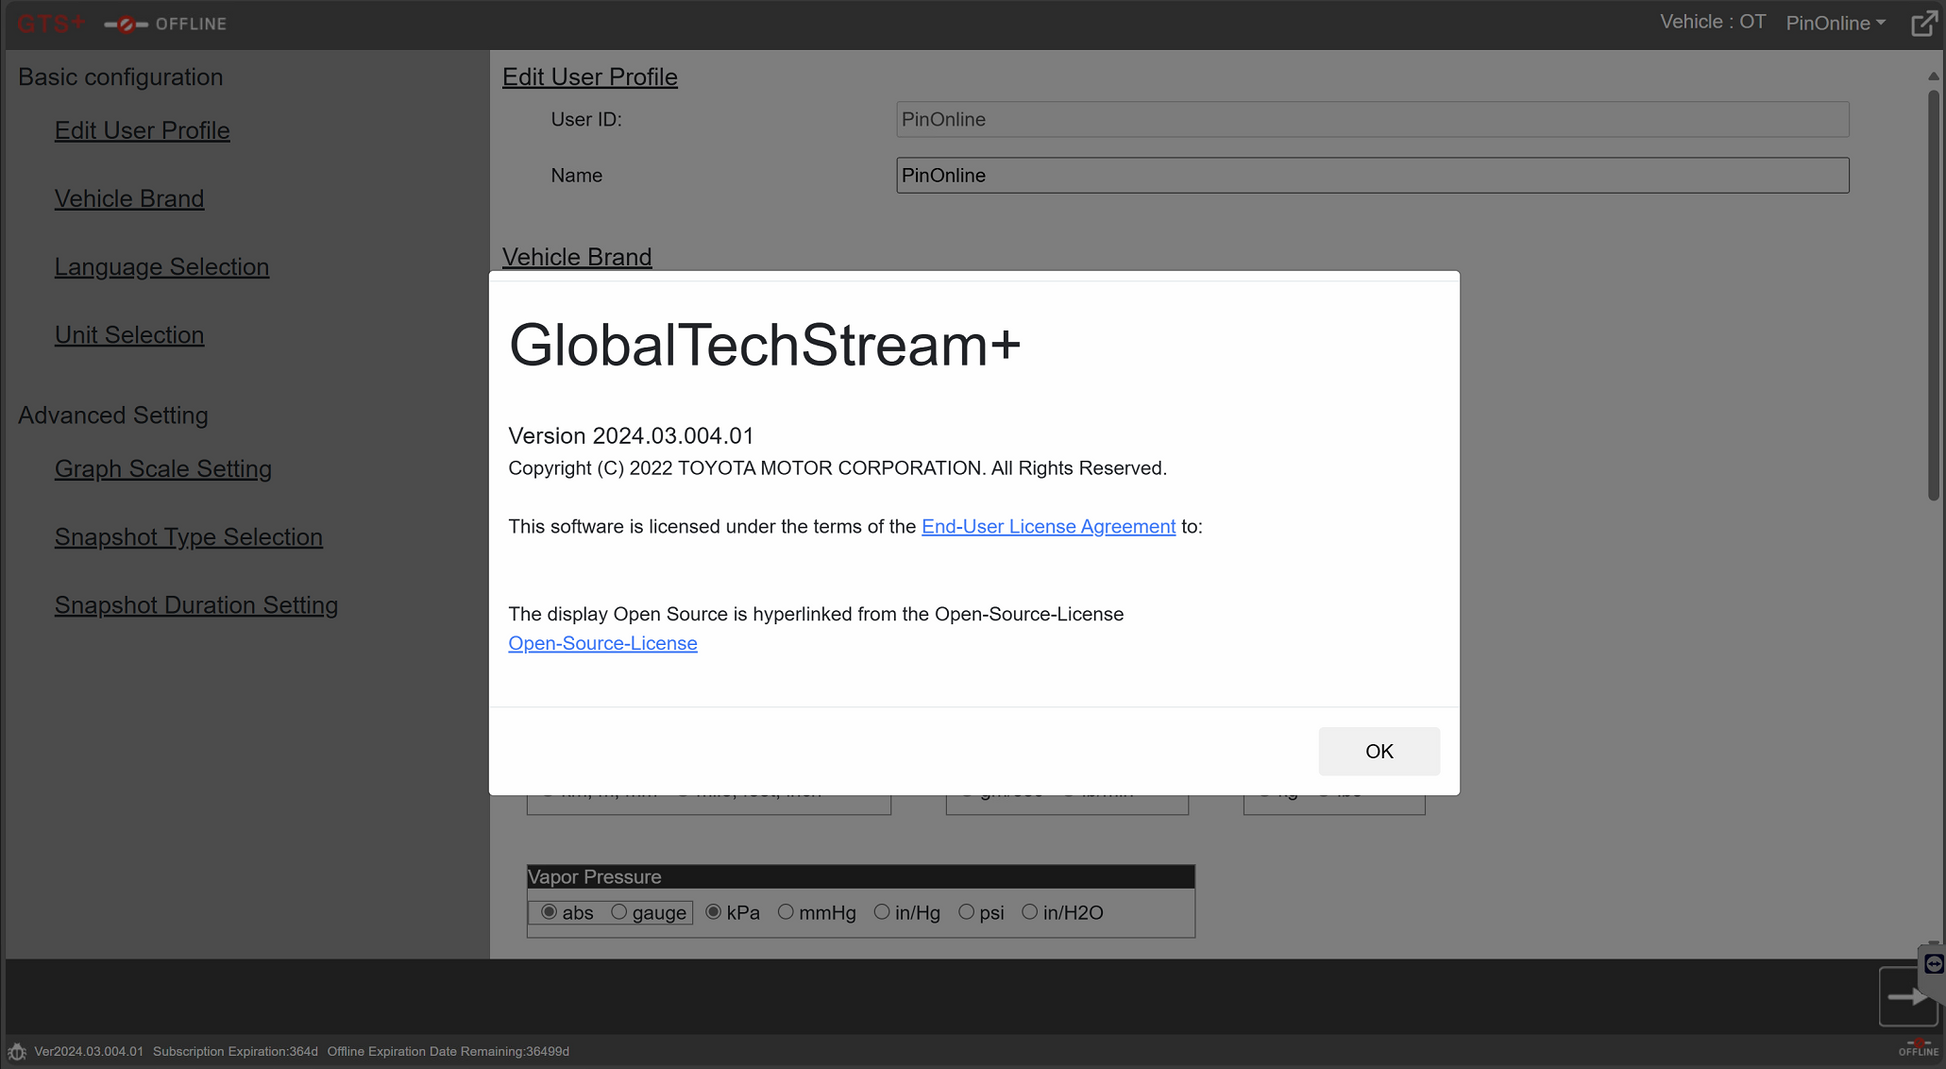Select the abs vapor pressure radio button
Viewport: 1946px width, 1069px height.
point(549,912)
